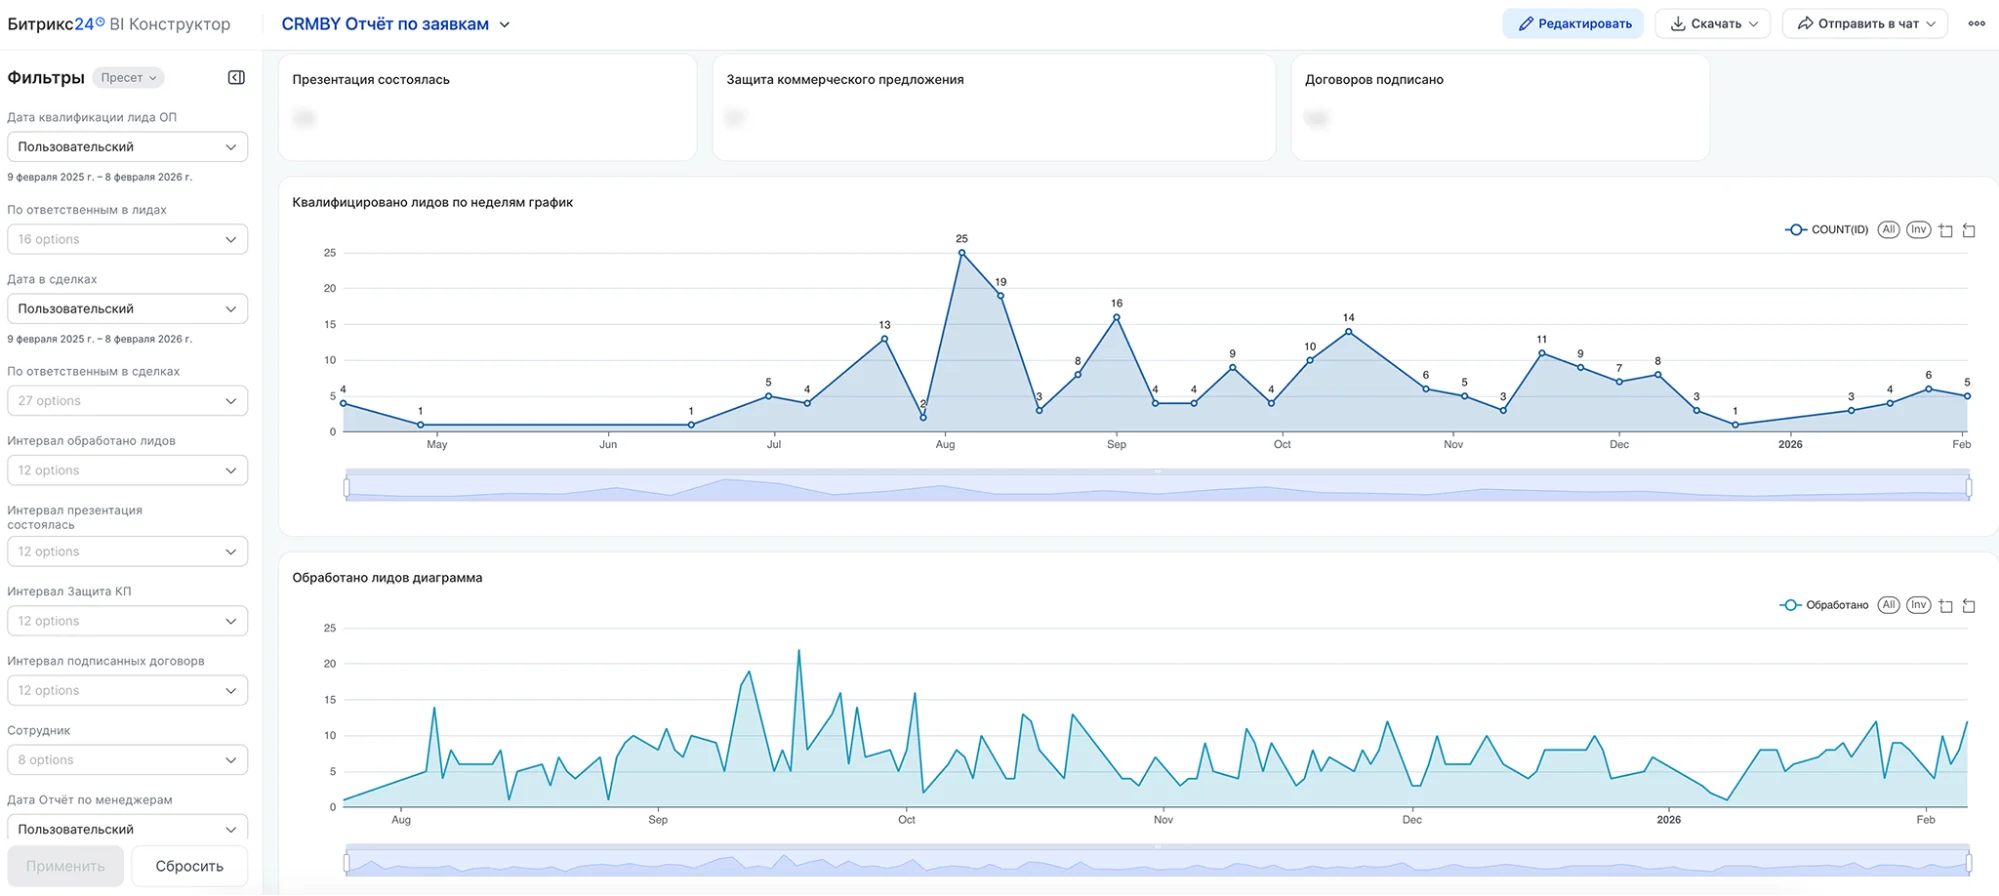Collapse the Фильтры side panel
1999x896 pixels.
236,78
